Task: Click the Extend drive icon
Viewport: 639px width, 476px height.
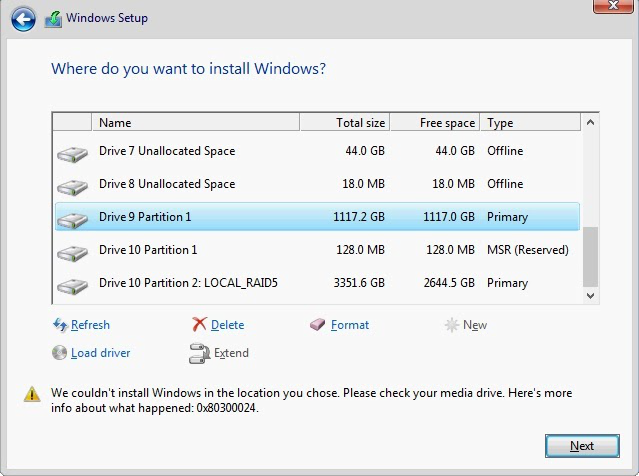Action: [199, 353]
